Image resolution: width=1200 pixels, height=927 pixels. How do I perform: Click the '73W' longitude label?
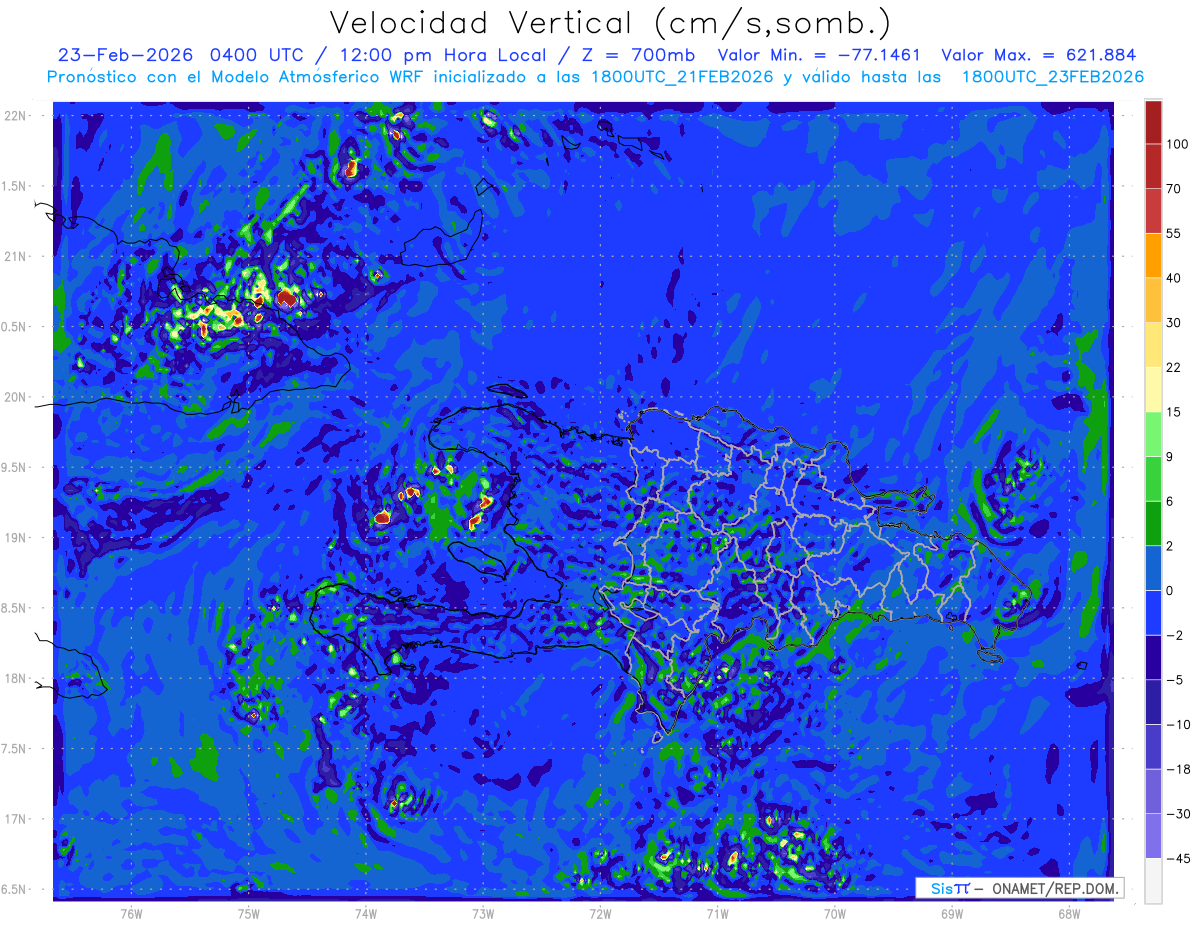pos(483,913)
